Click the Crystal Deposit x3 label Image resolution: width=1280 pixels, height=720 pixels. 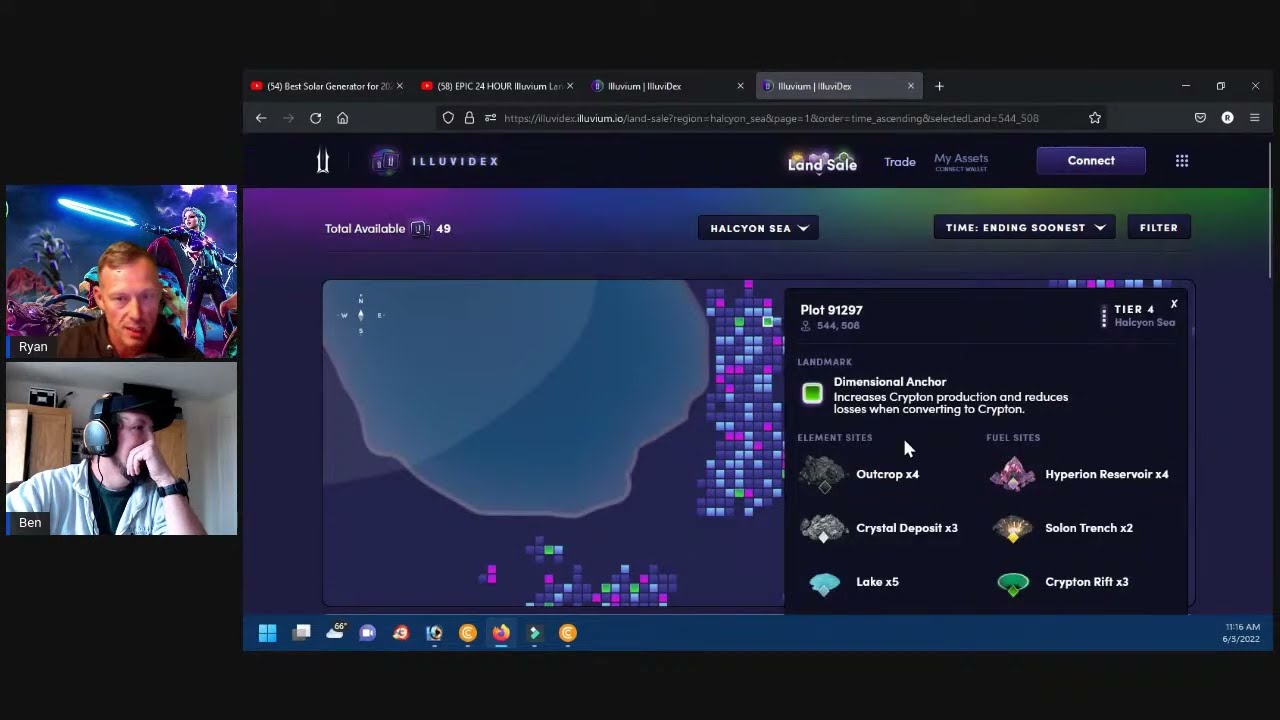pyautogui.click(x=907, y=528)
